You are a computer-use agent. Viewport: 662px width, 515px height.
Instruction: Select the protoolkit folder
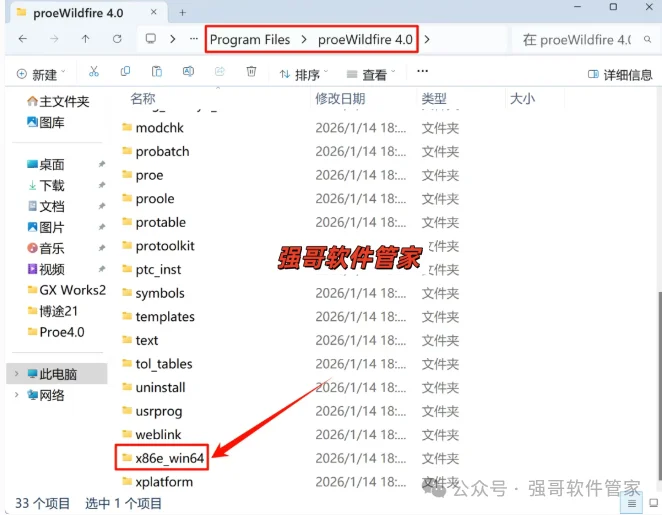coord(158,246)
